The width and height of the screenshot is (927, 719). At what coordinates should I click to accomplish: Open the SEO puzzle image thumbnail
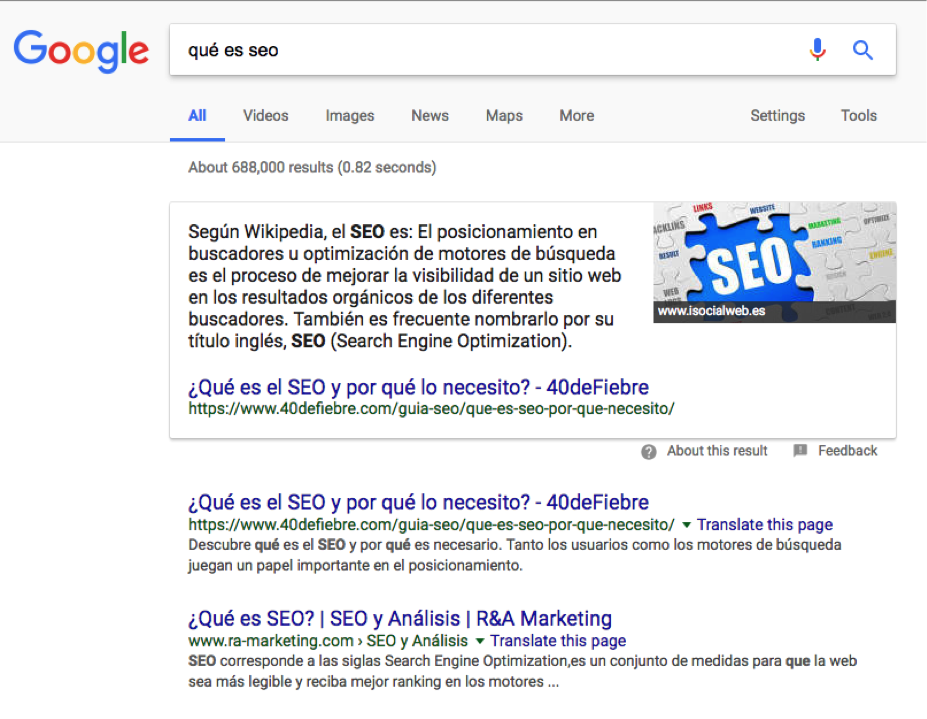[774, 262]
